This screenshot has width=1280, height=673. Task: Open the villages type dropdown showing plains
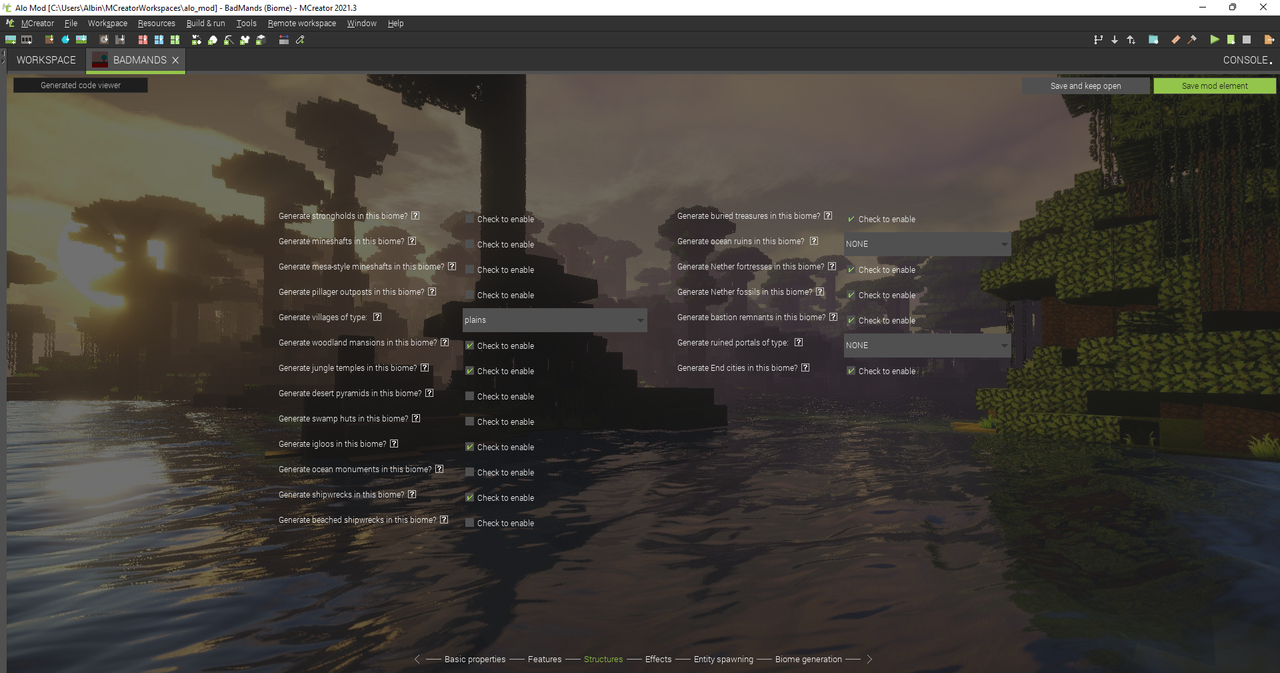coord(554,320)
